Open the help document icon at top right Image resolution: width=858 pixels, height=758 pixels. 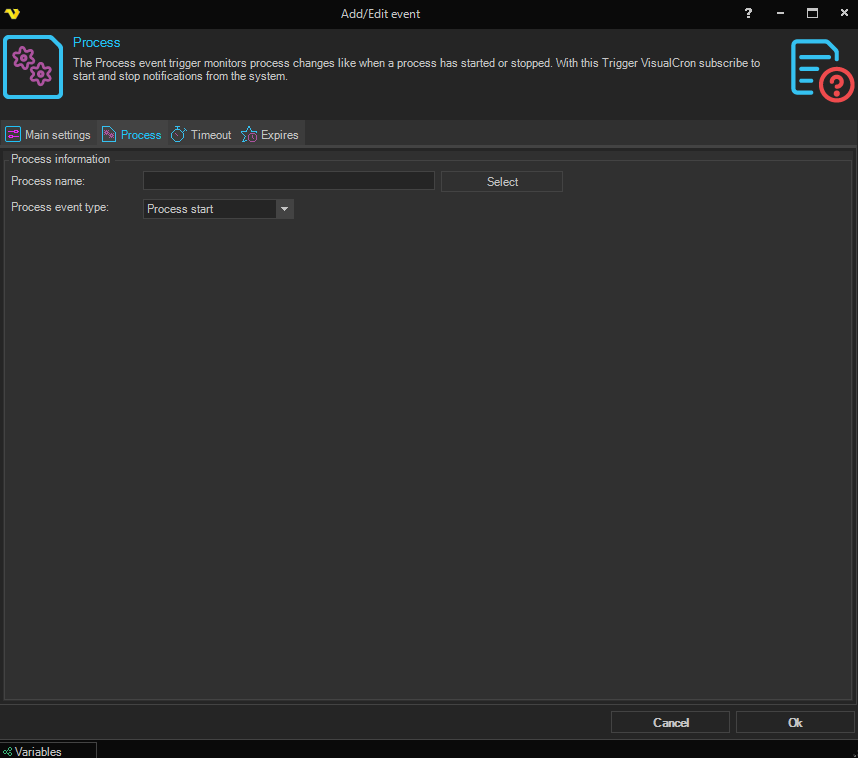821,68
